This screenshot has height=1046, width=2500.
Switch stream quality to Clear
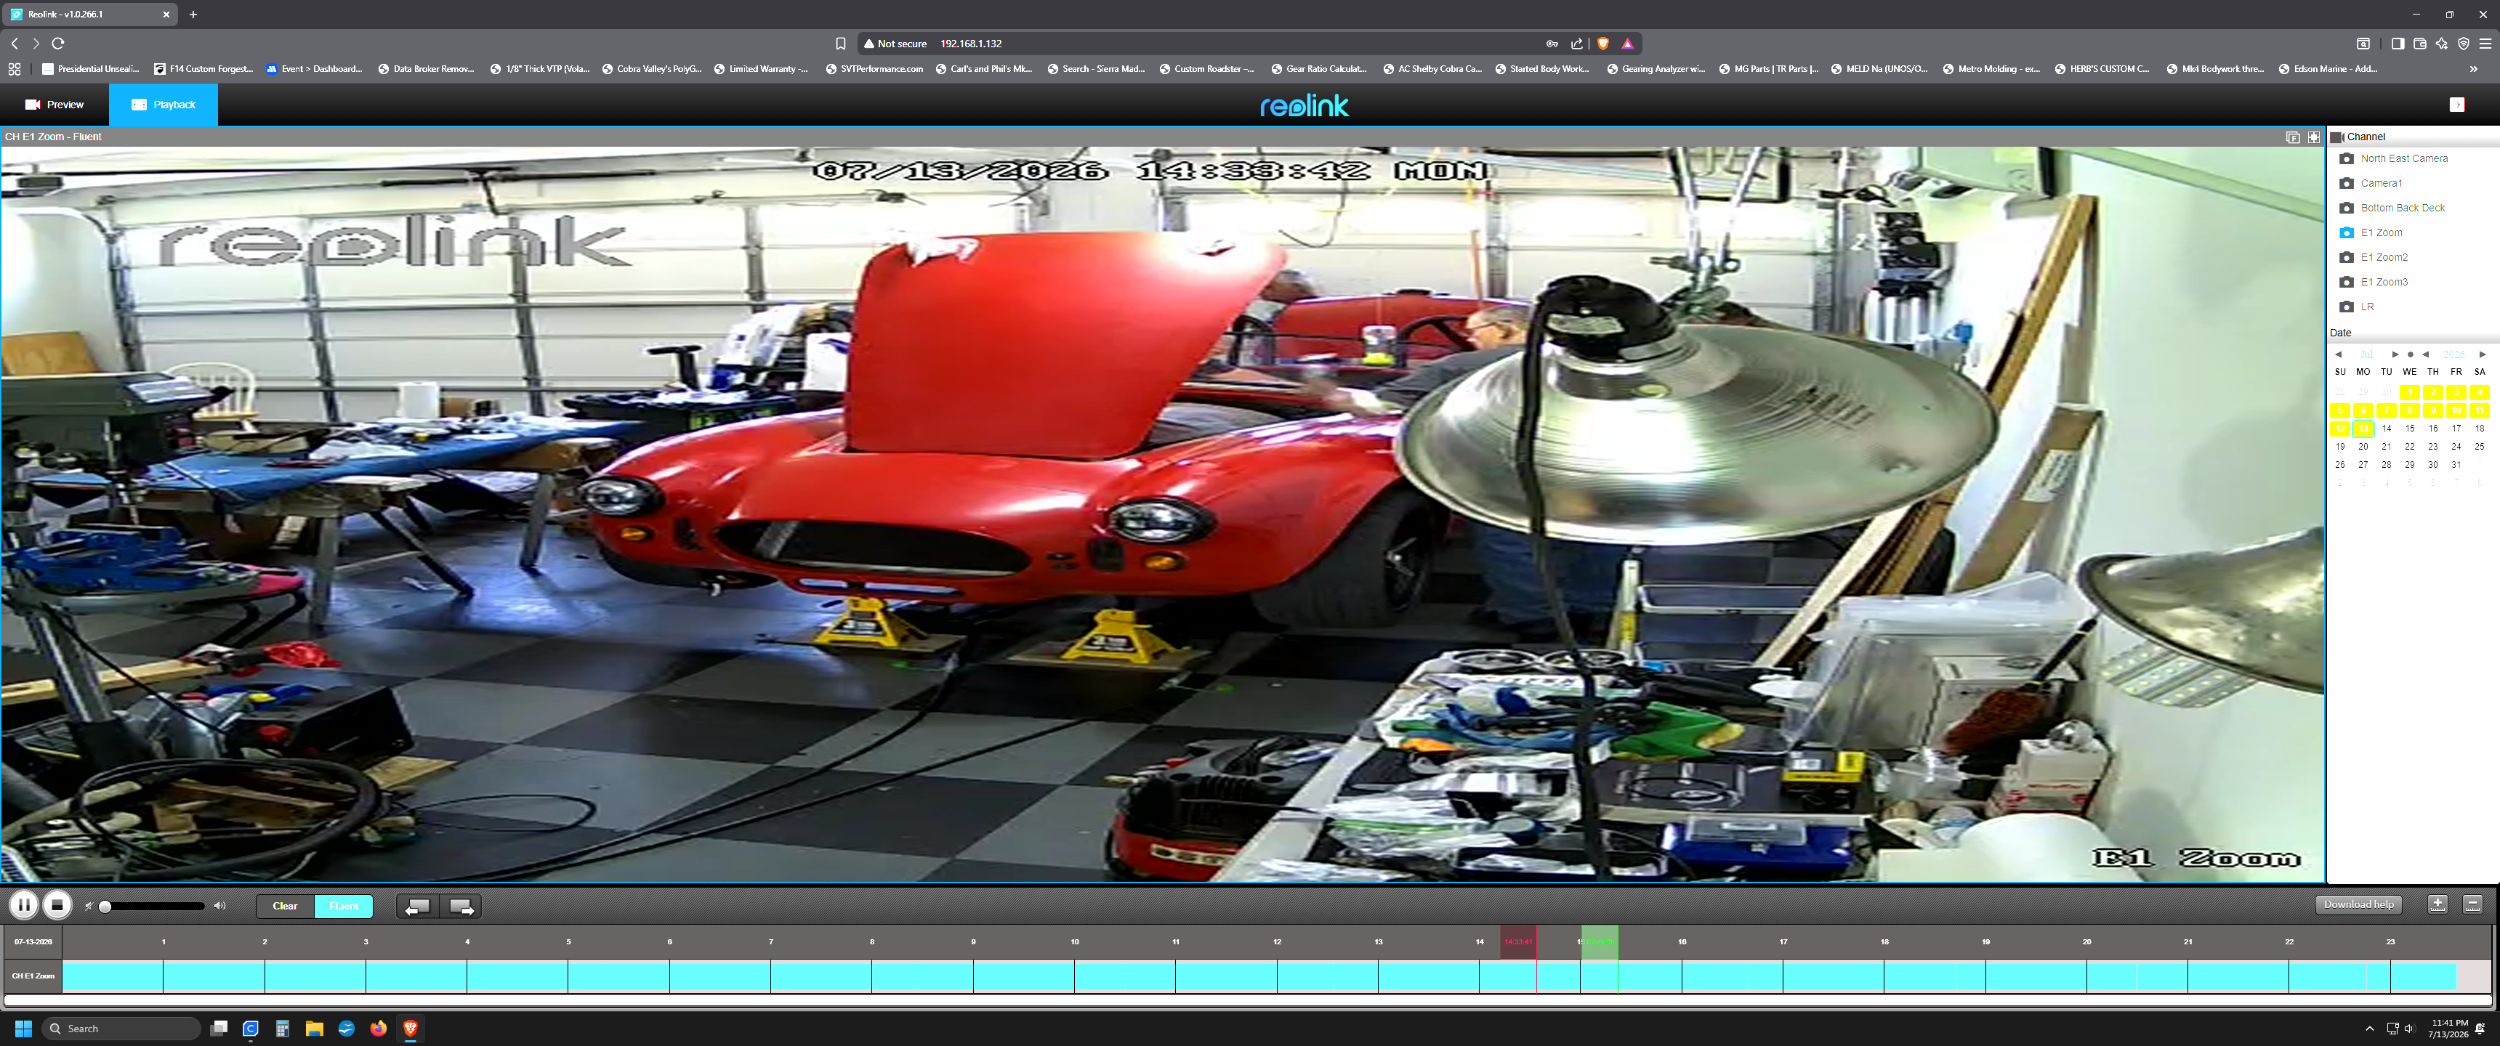[285, 906]
